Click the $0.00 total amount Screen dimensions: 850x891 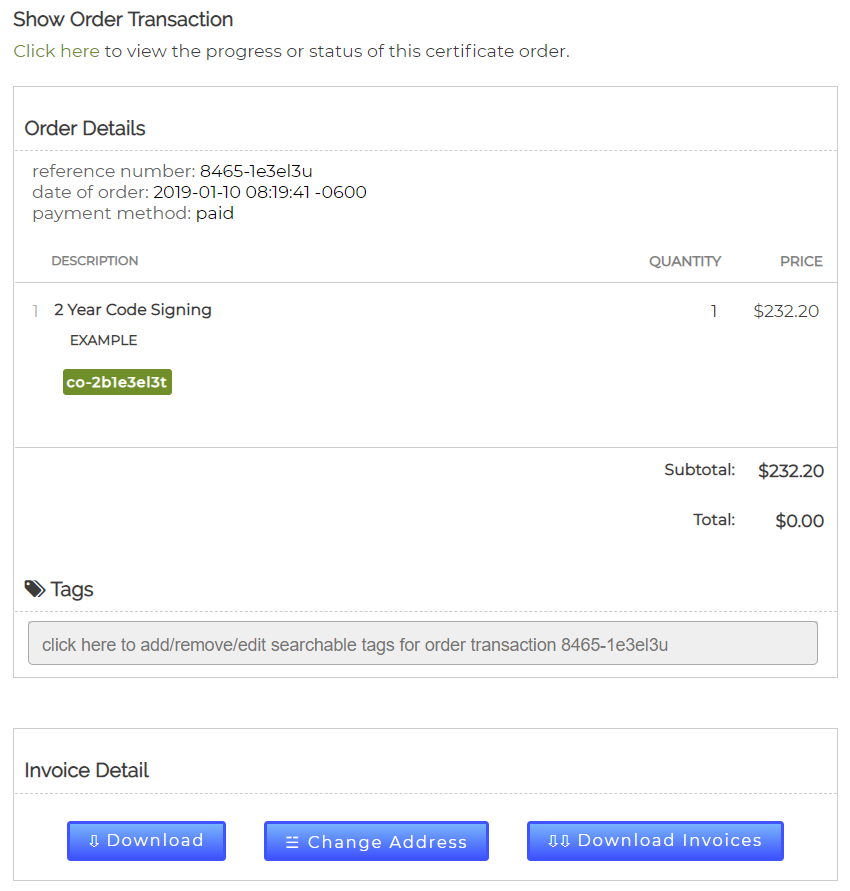tap(799, 521)
